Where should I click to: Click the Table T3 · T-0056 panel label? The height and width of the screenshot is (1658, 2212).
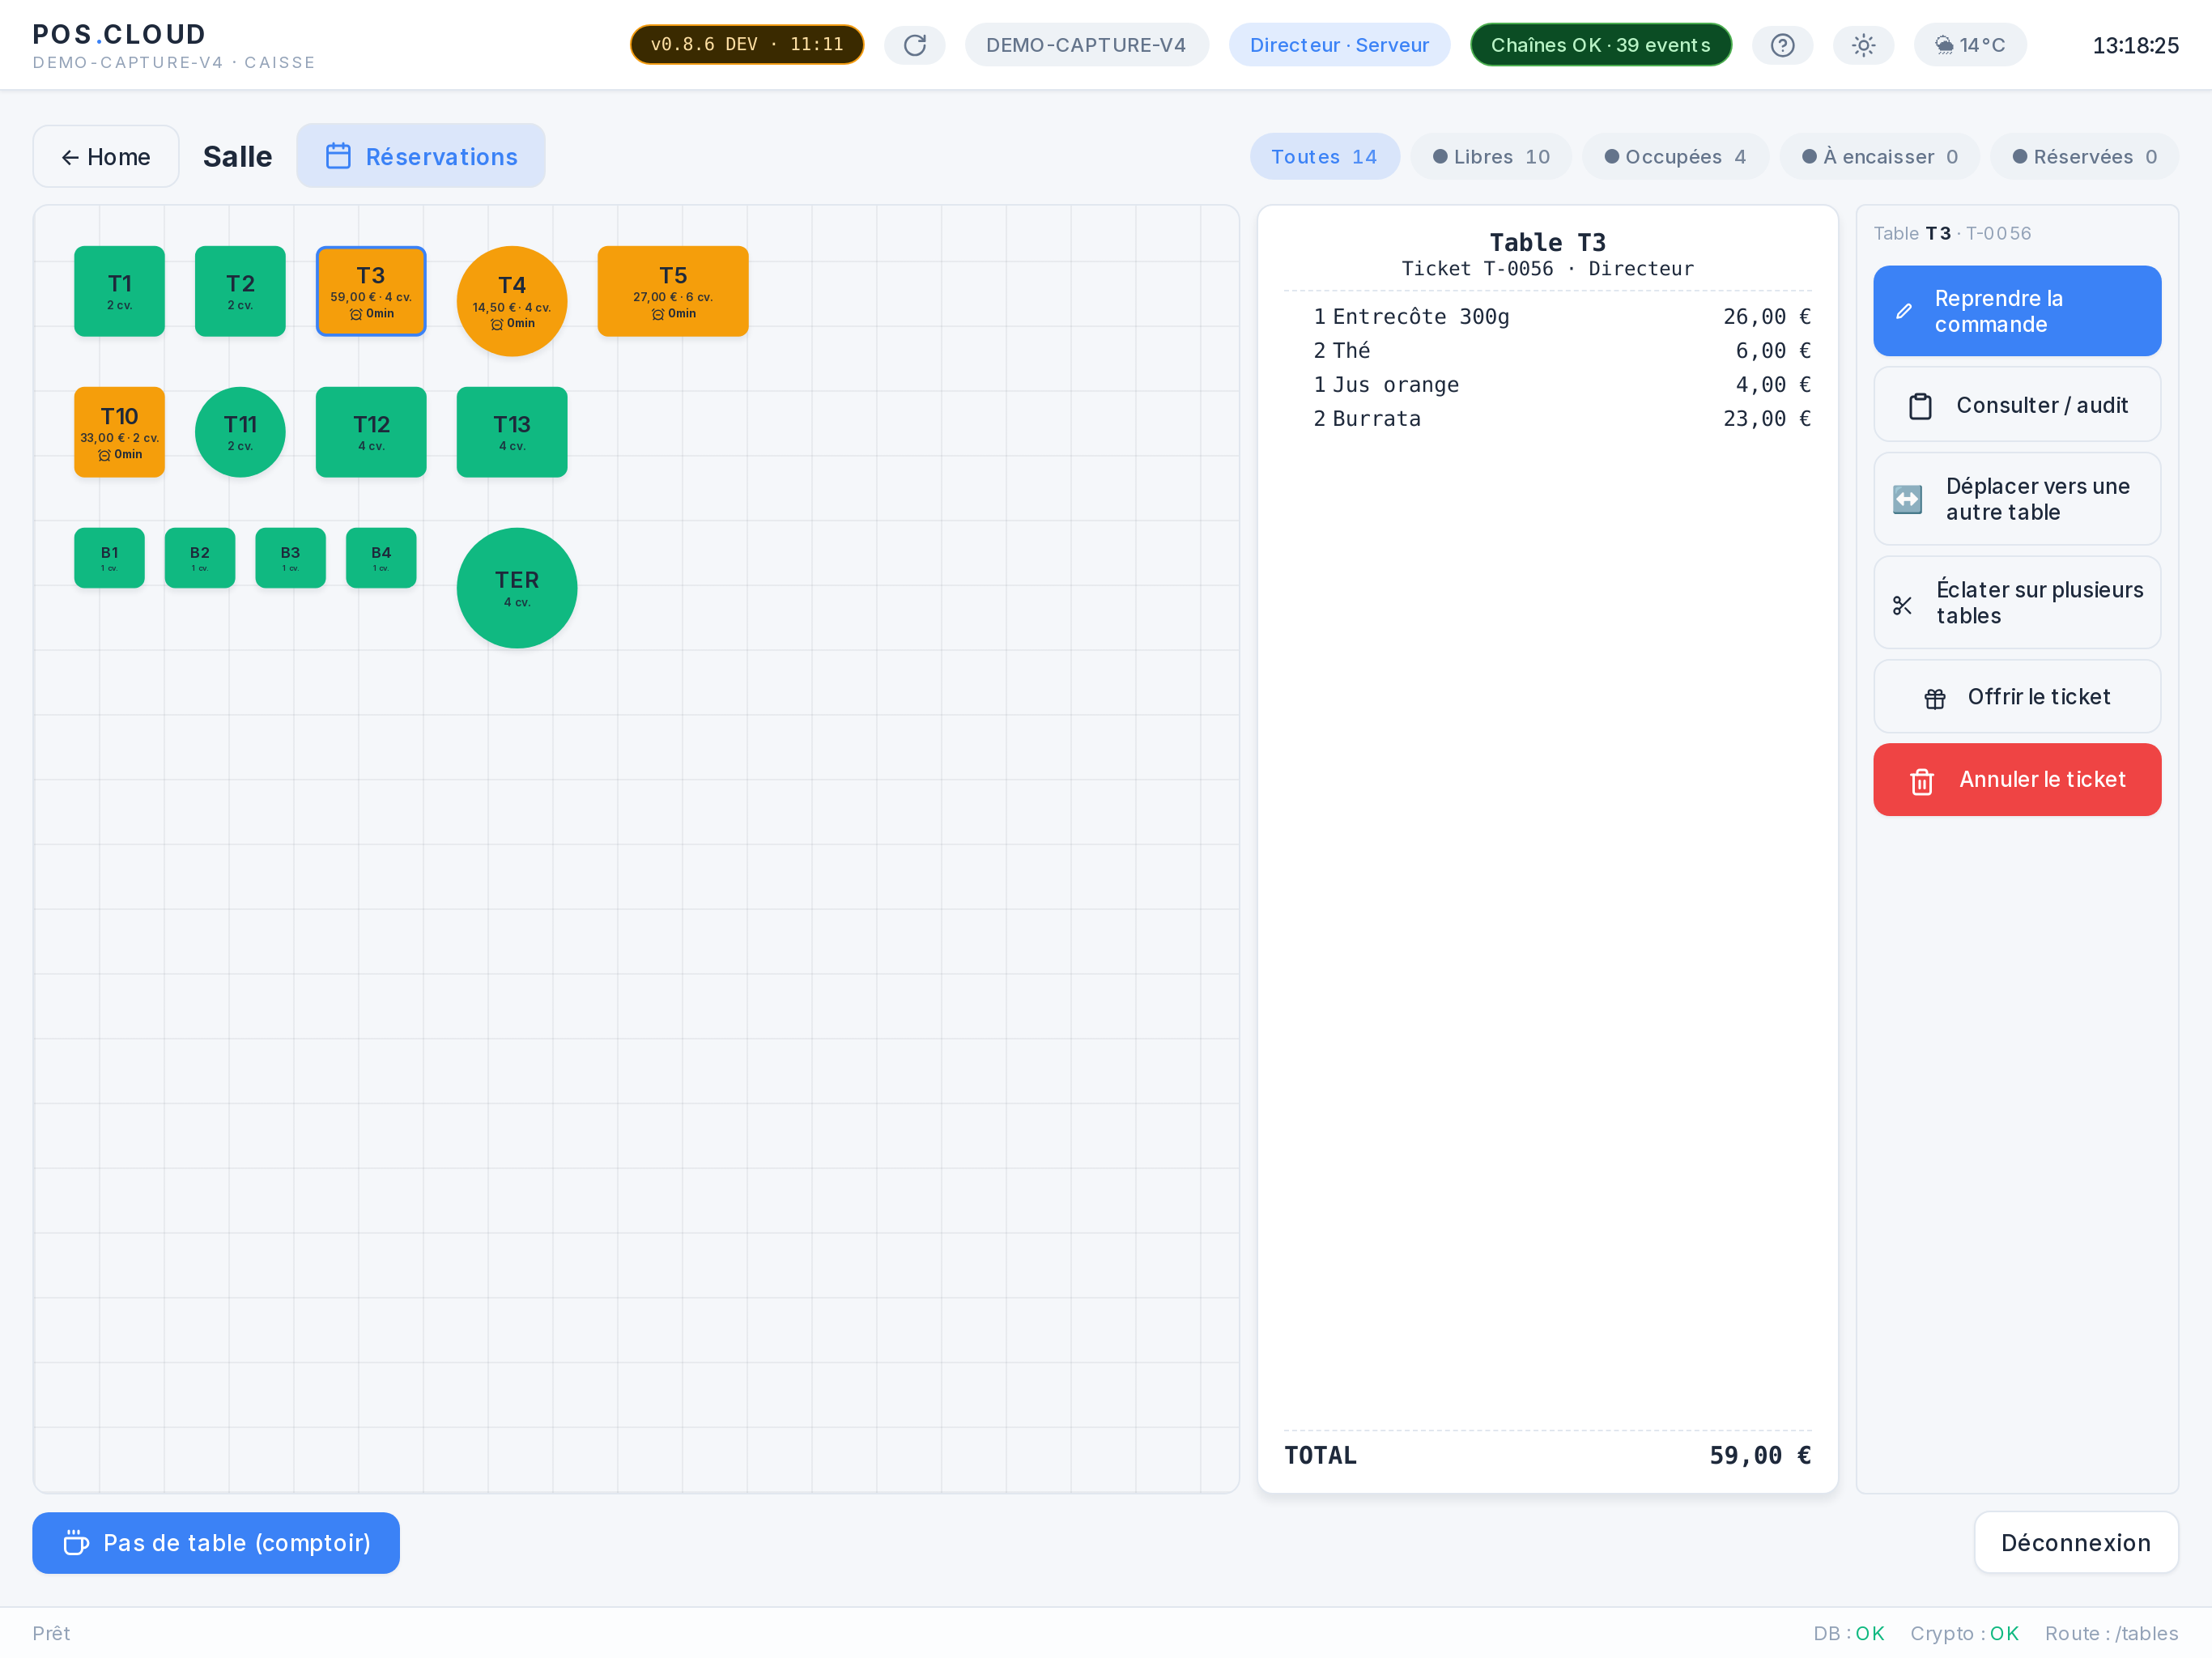click(1951, 233)
